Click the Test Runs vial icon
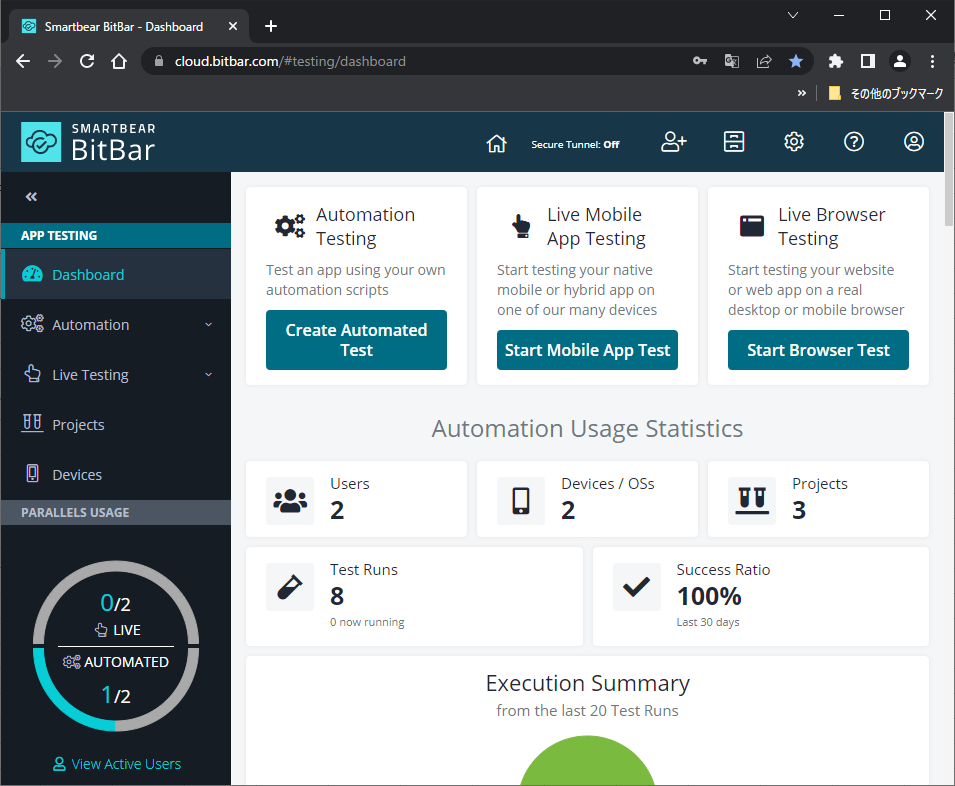Viewport: 955px width, 786px height. pyautogui.click(x=290, y=587)
